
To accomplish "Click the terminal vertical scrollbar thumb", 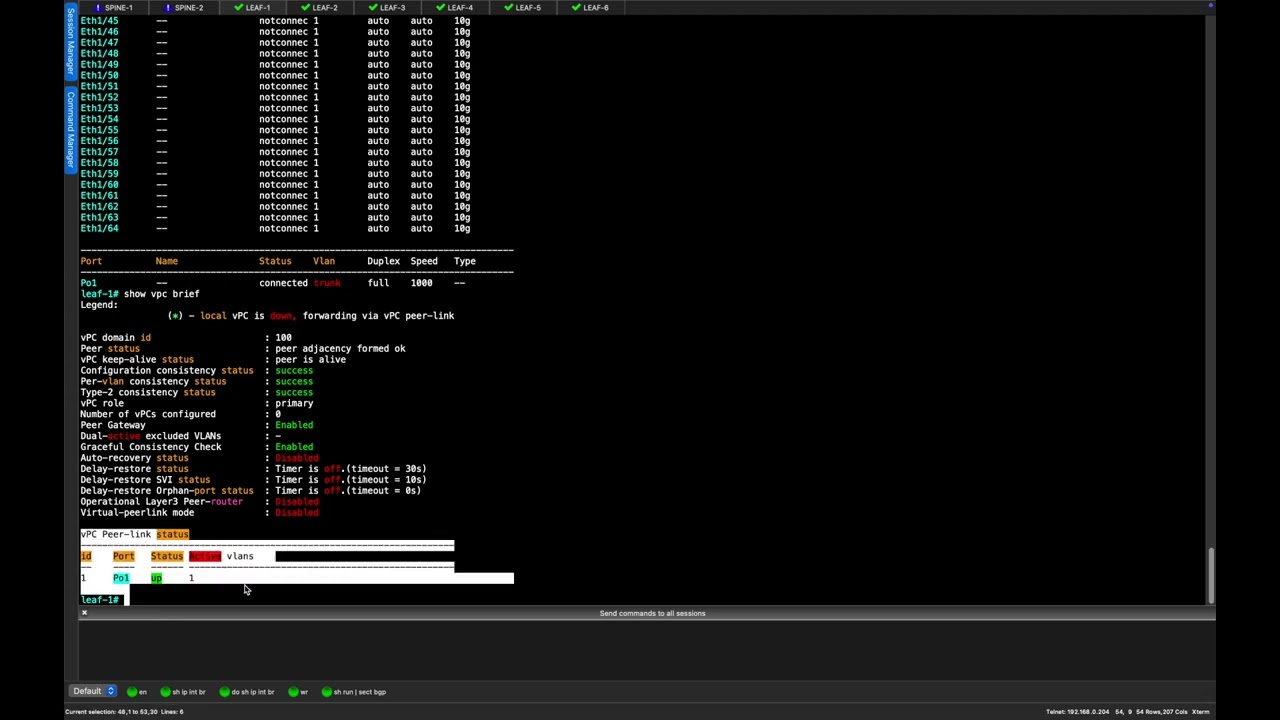I will (x=1210, y=575).
